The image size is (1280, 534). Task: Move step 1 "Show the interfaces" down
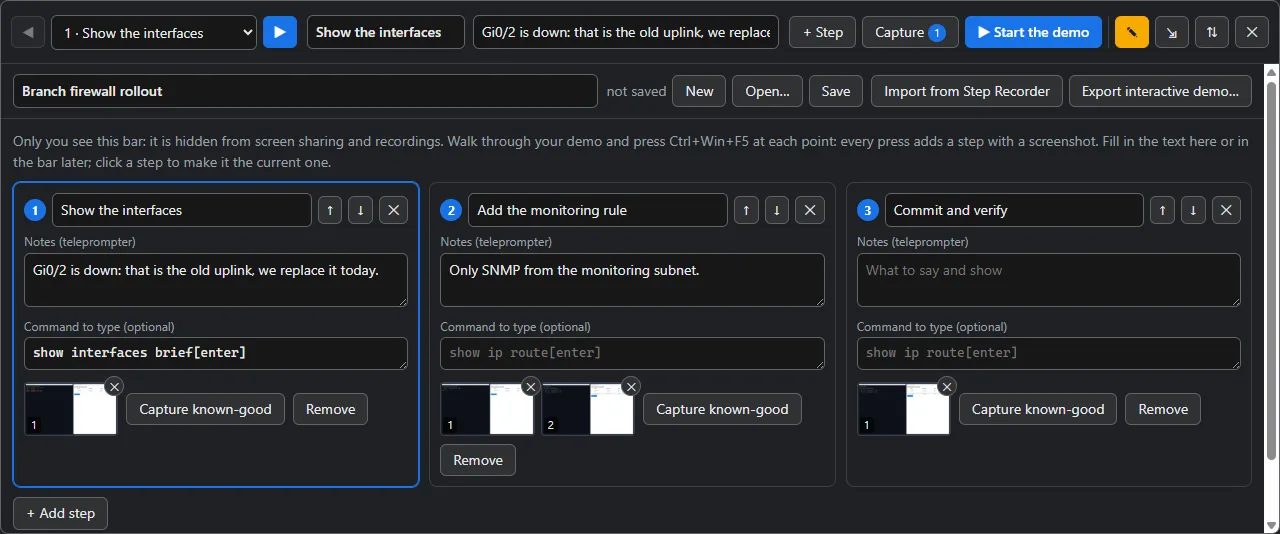pos(361,210)
